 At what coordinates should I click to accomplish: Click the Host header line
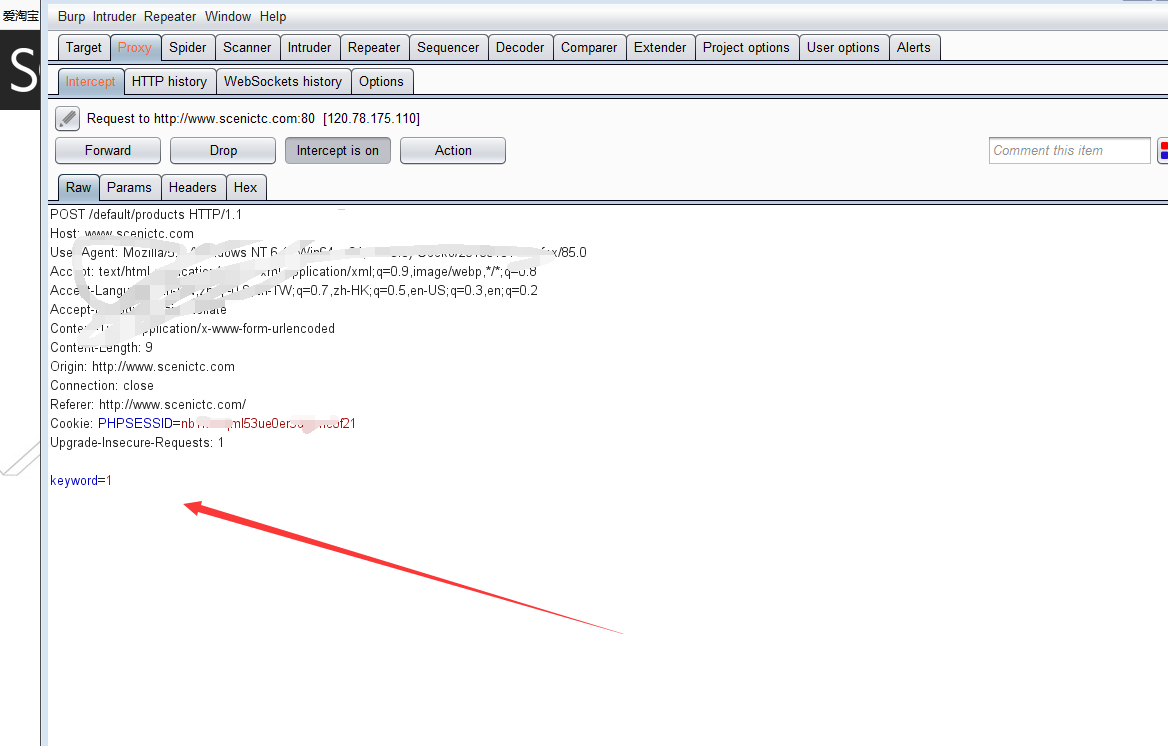coord(122,233)
